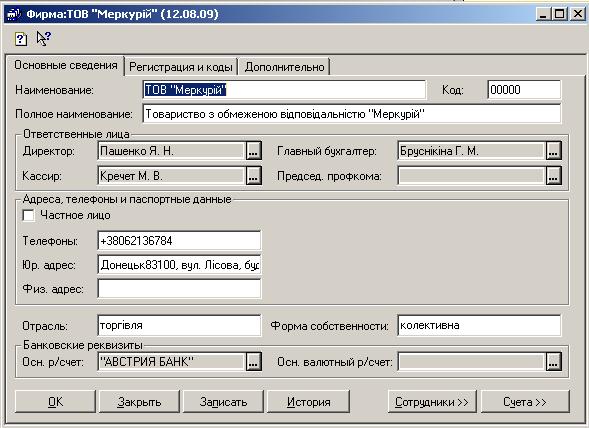
Task: Click the Главный бухгалтер field Бруснікіна Г. М.
Action: (x=471, y=151)
